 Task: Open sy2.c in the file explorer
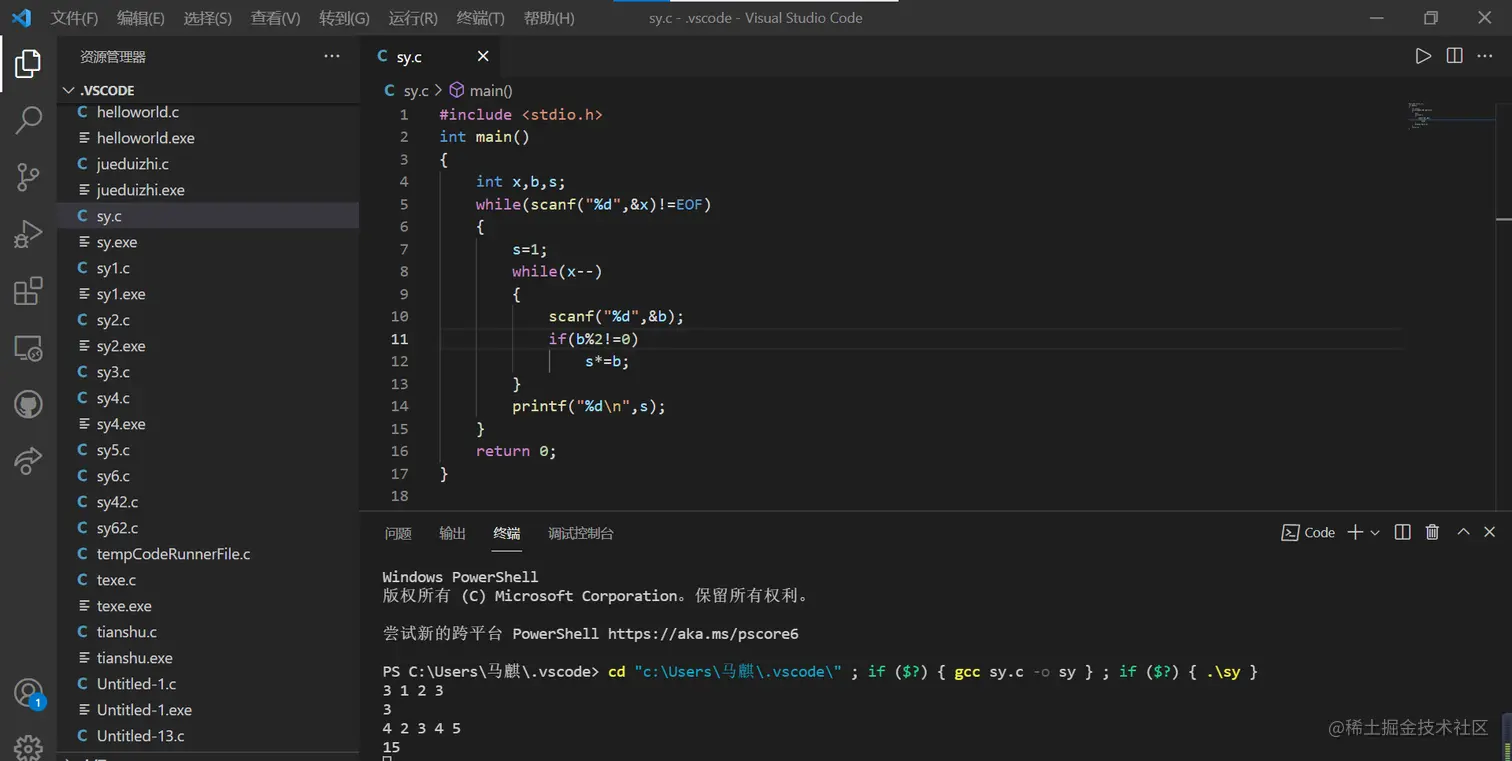pyautogui.click(x=208, y=320)
